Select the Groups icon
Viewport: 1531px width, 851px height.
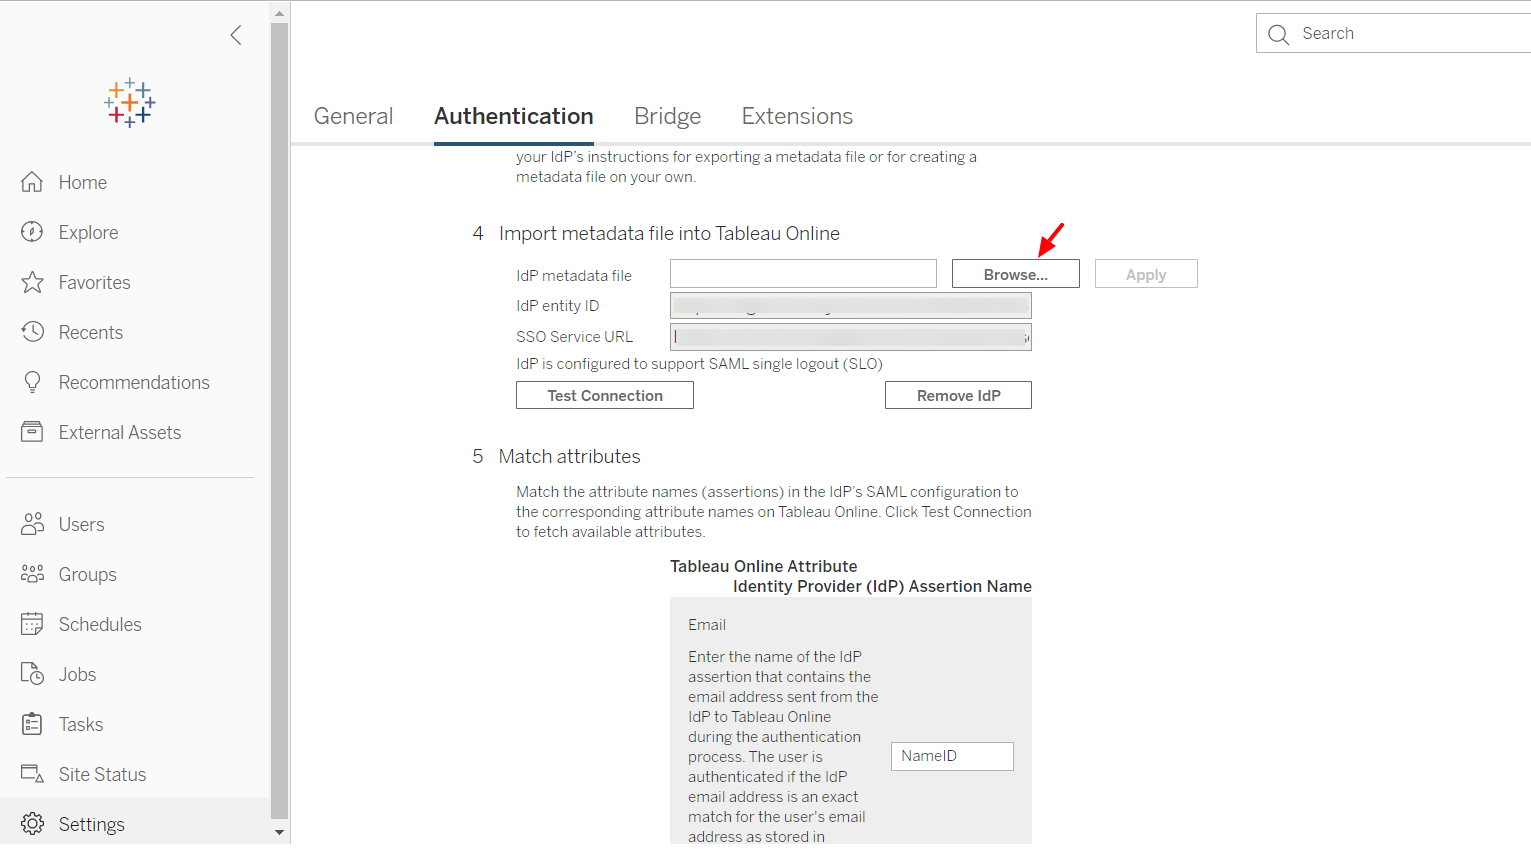point(88,574)
